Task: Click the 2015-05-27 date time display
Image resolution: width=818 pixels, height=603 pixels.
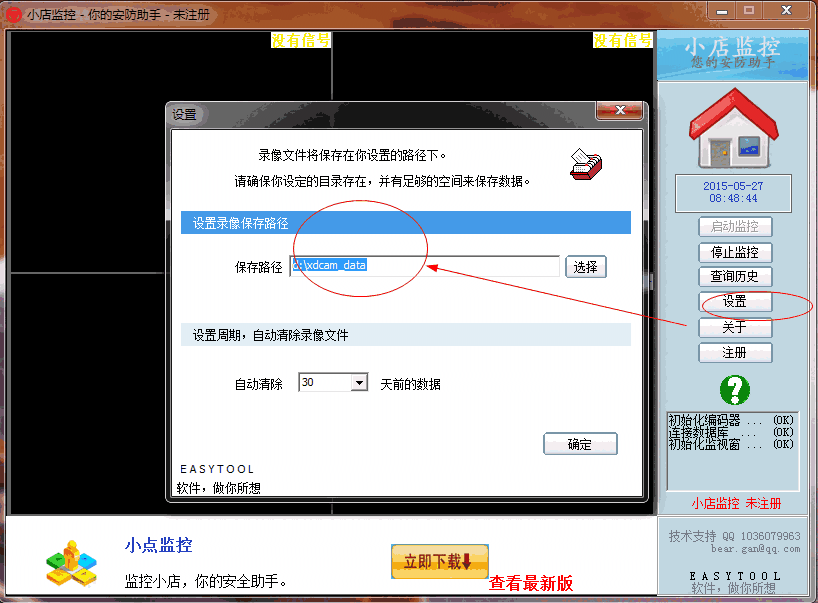Action: (735, 192)
